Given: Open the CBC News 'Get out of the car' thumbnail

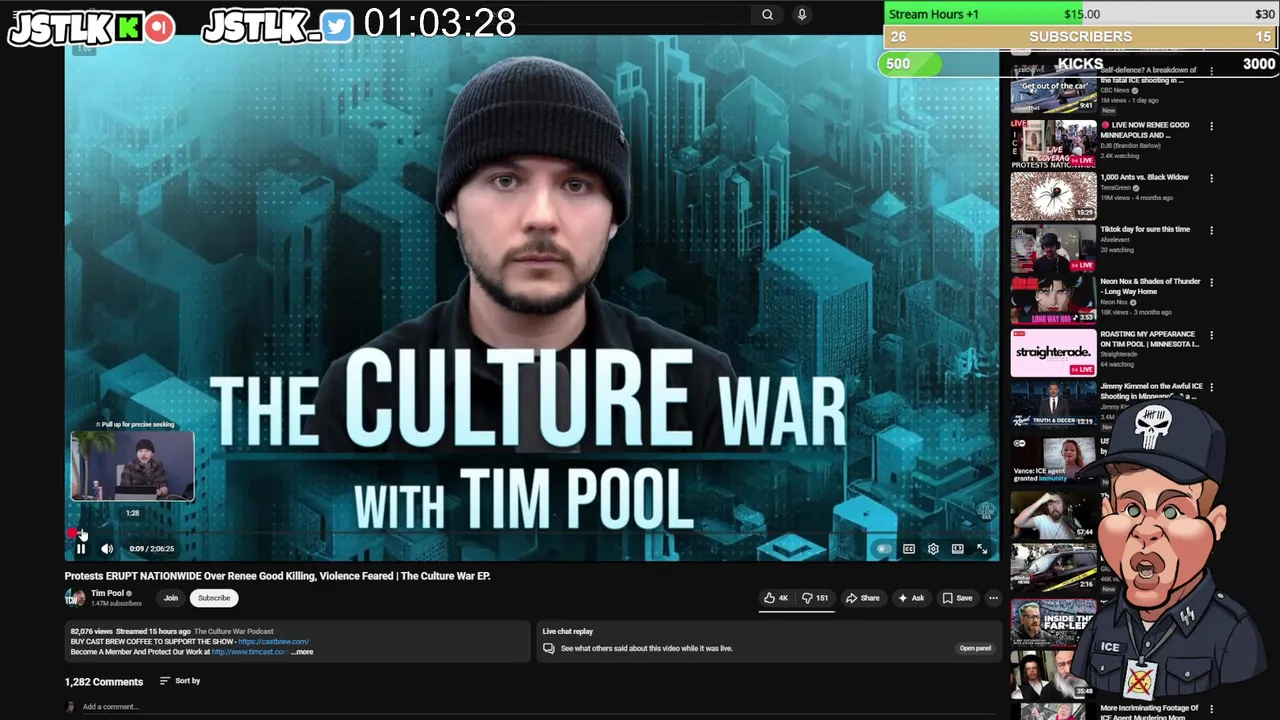Looking at the screenshot, I should 1053,89.
